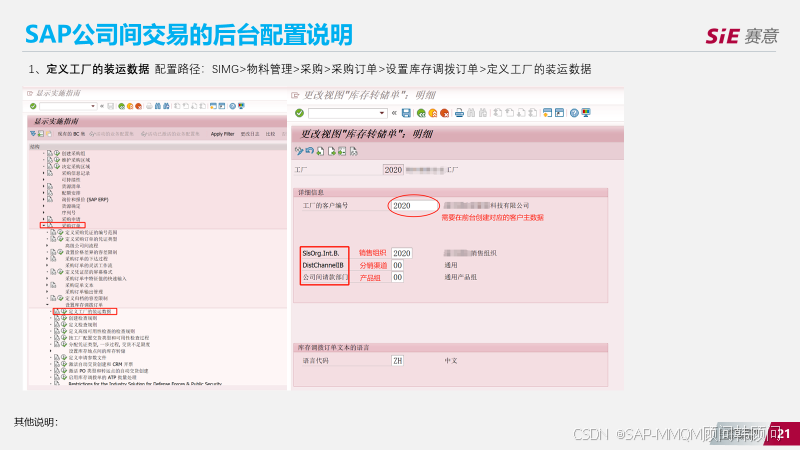This screenshot has width=800, height=450.
Task: Expand the 询价和报价 [SAP ERP] tree node
Action: click(43, 199)
